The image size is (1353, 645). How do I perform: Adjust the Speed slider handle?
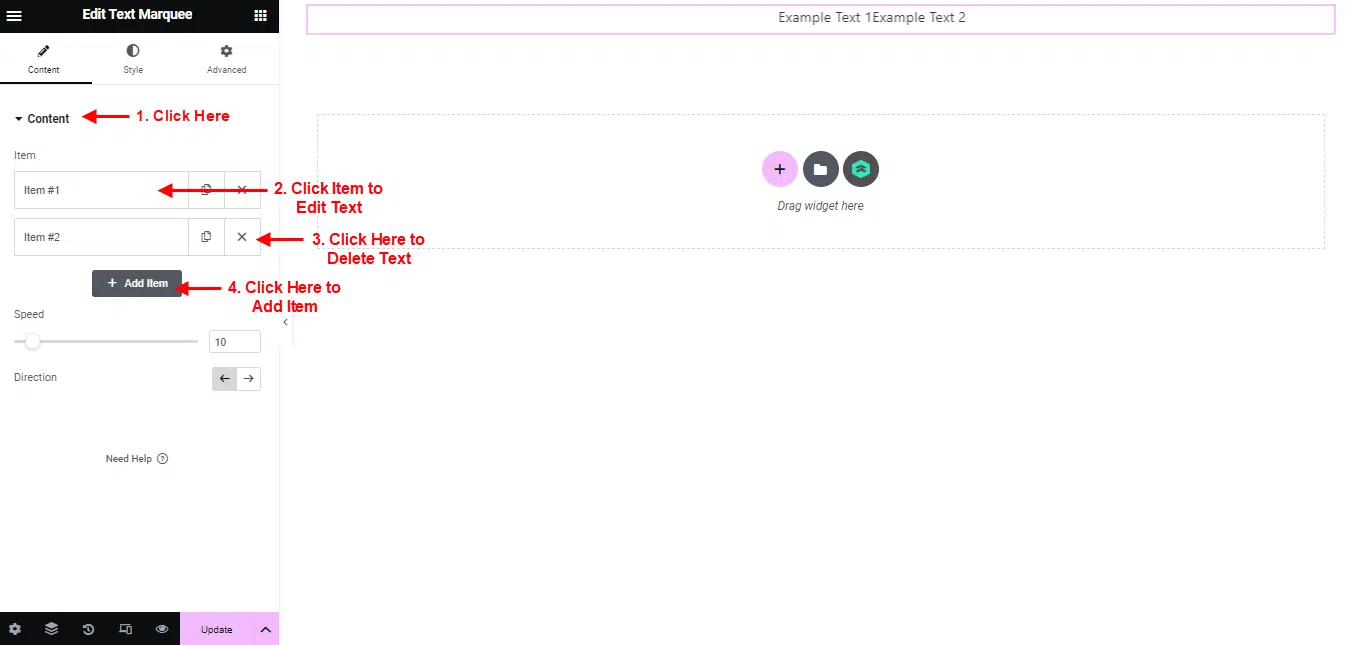32,342
